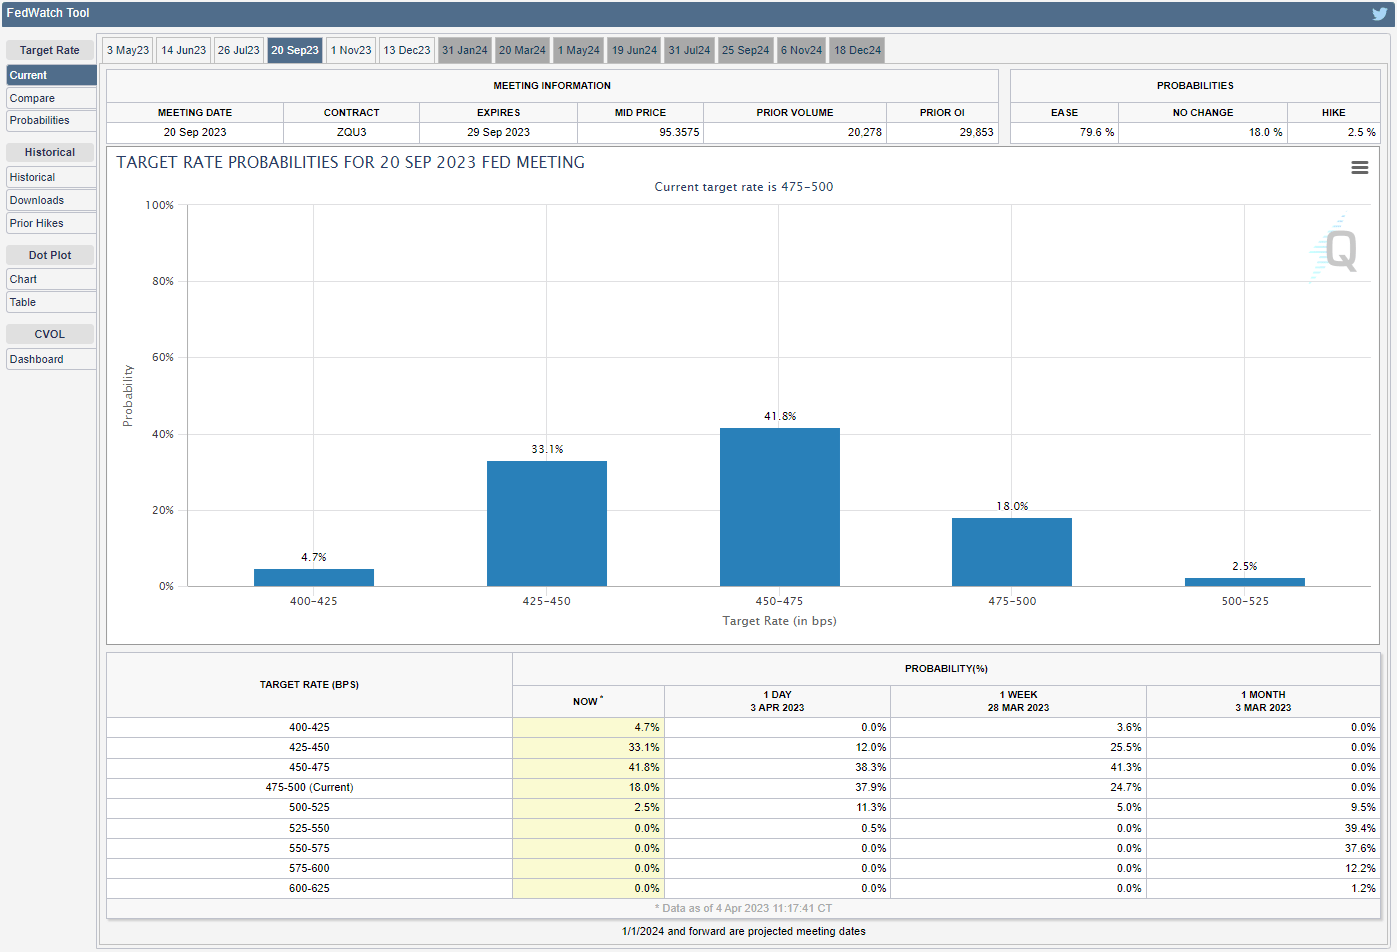The width and height of the screenshot is (1397, 952).
Task: Open the Historical sidebar link
Action: tap(51, 177)
